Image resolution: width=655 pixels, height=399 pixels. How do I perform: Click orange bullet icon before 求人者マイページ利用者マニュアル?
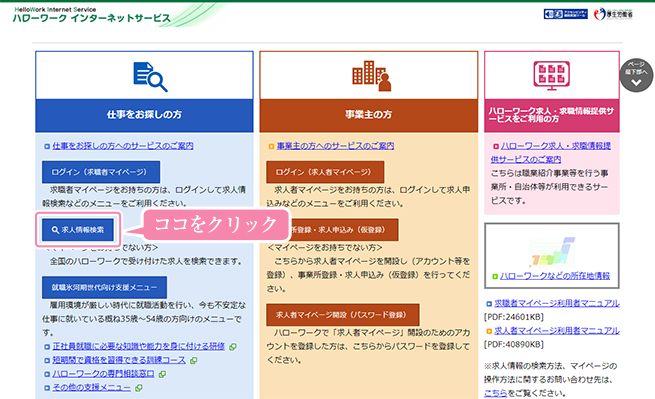coord(489,331)
